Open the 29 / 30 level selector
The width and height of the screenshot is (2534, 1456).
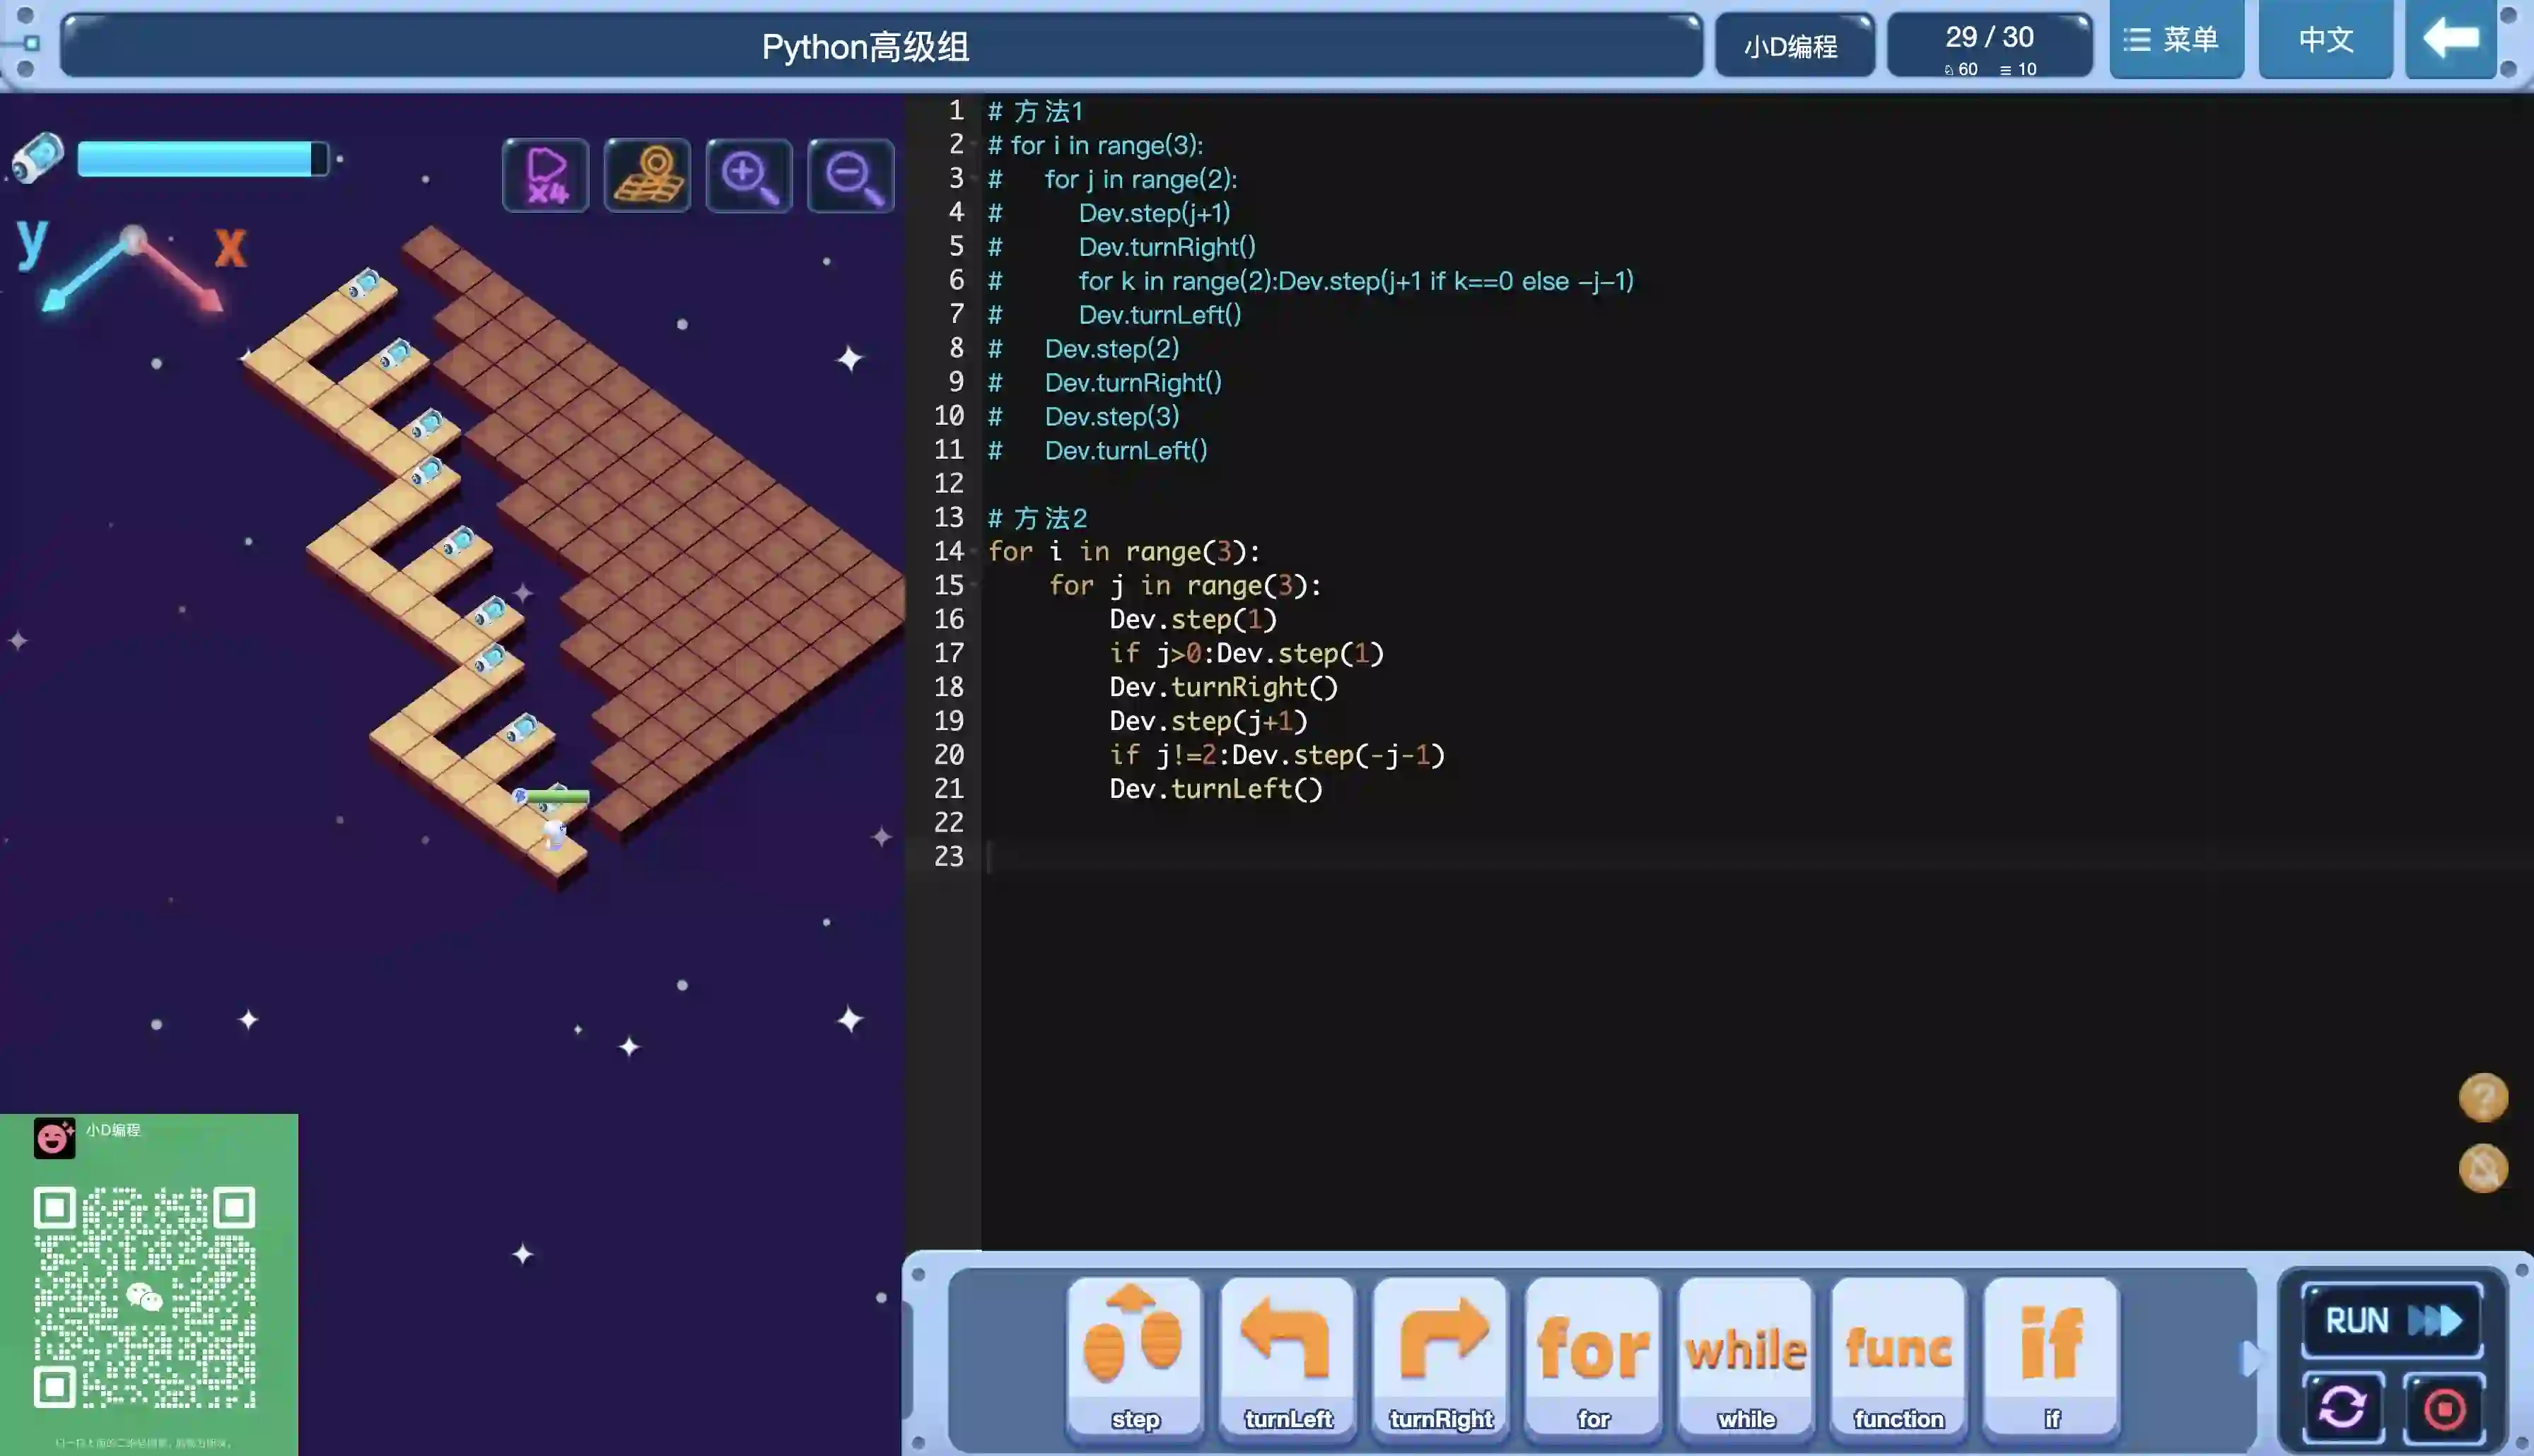tap(1989, 46)
